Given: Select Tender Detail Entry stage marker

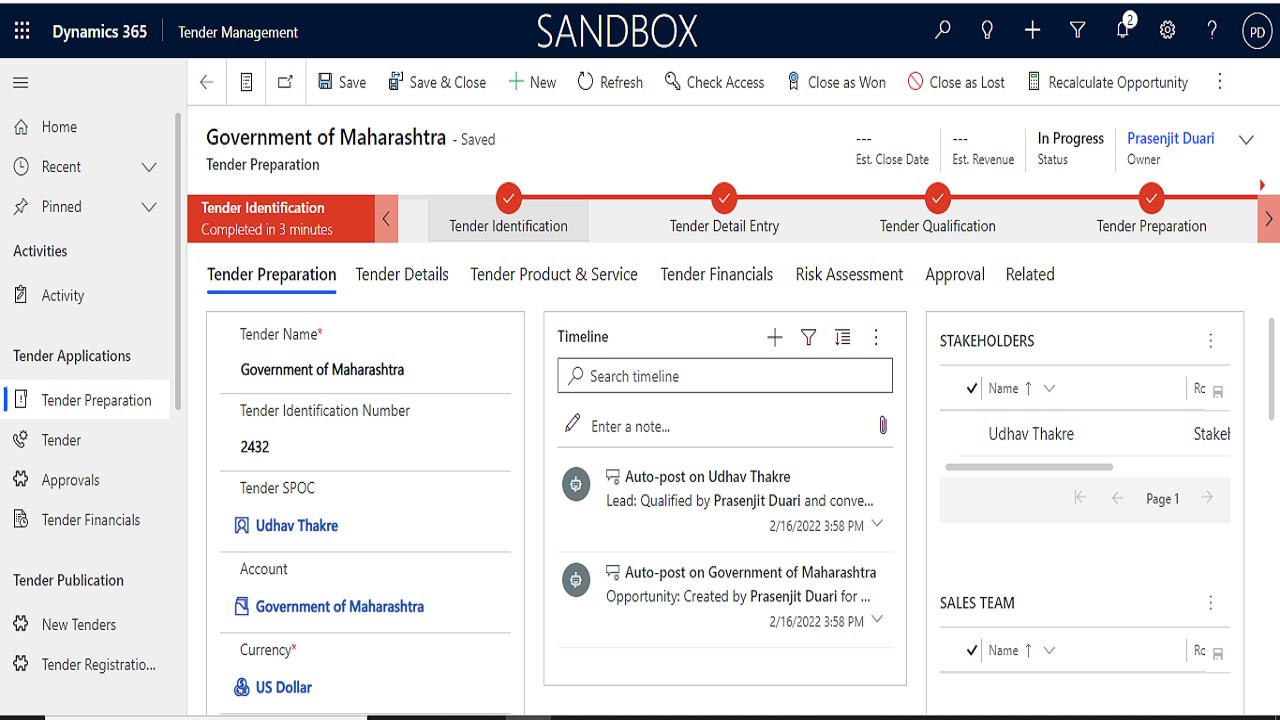Looking at the screenshot, I should (x=724, y=197).
